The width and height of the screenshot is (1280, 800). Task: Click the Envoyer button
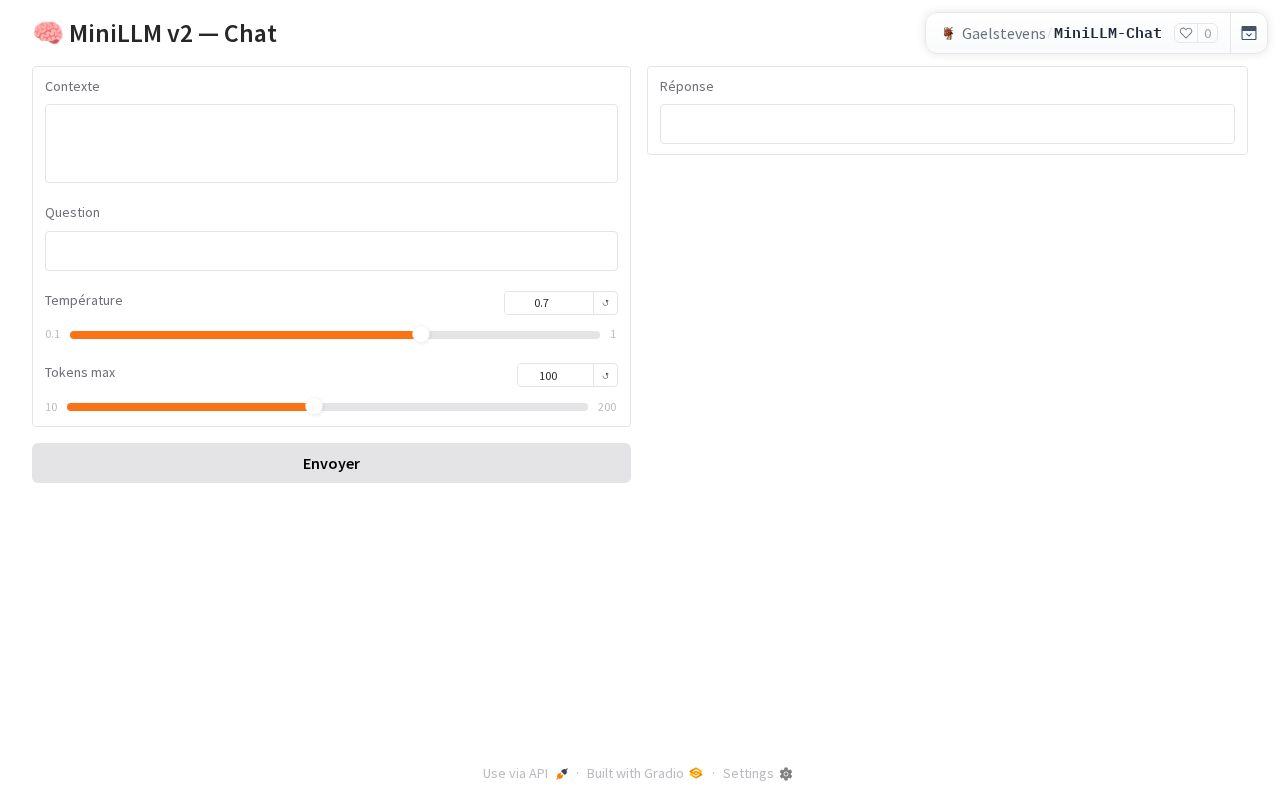tap(331, 463)
